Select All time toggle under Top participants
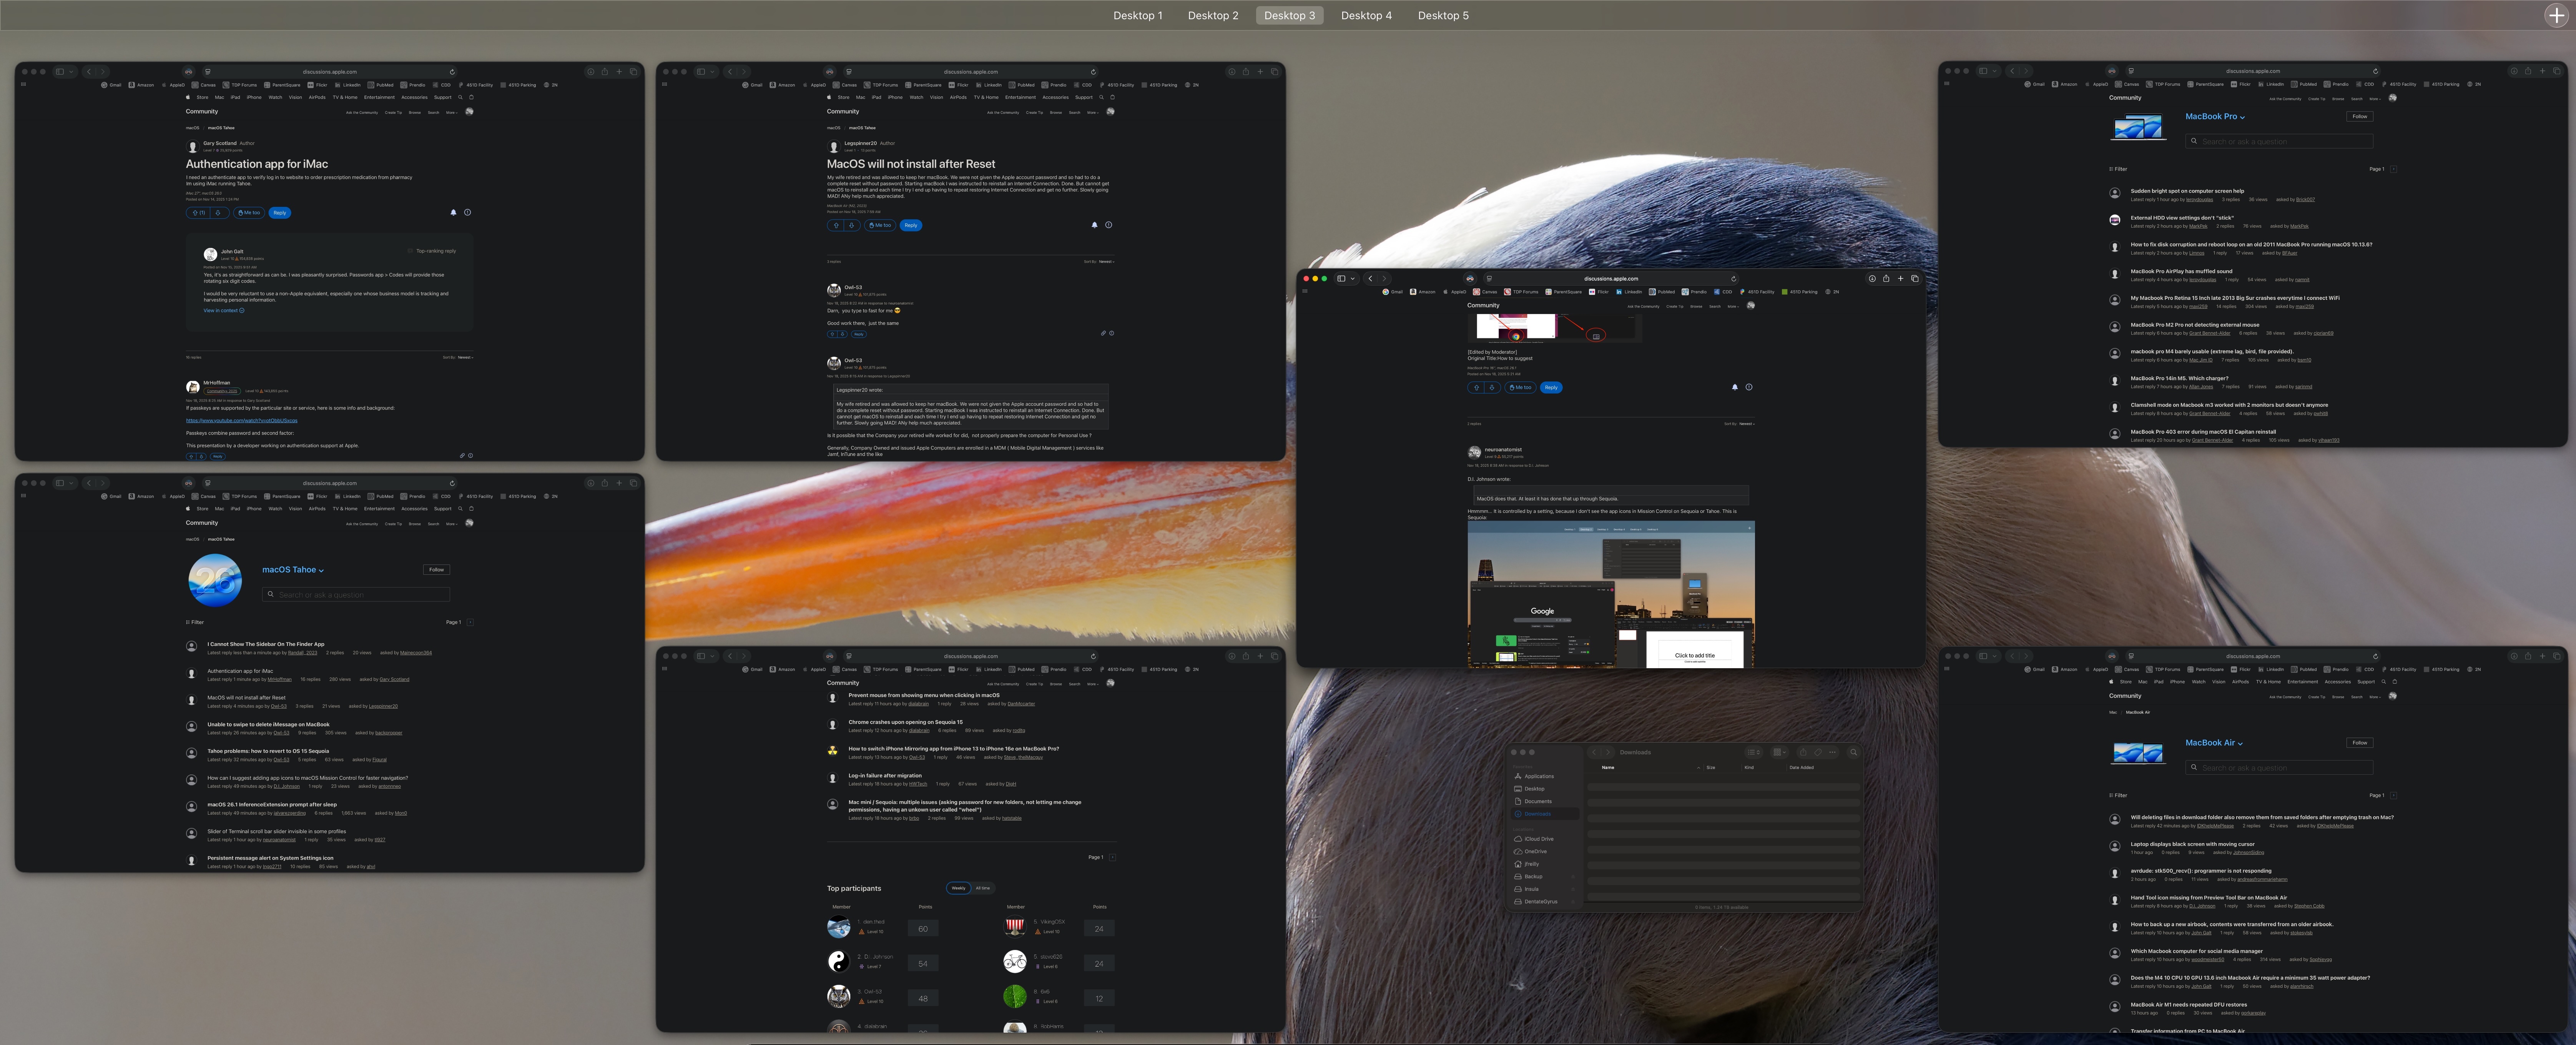 tap(983, 888)
